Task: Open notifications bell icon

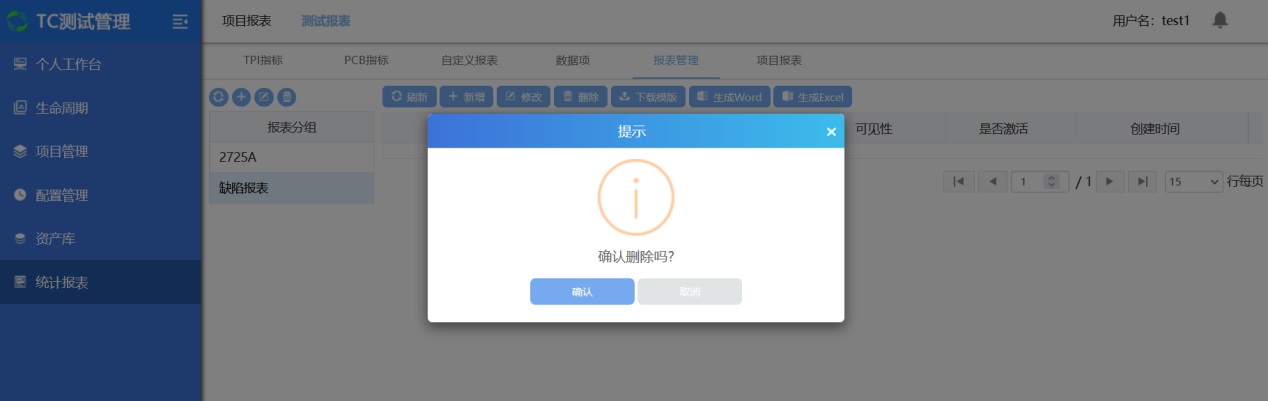Action: tap(1220, 20)
